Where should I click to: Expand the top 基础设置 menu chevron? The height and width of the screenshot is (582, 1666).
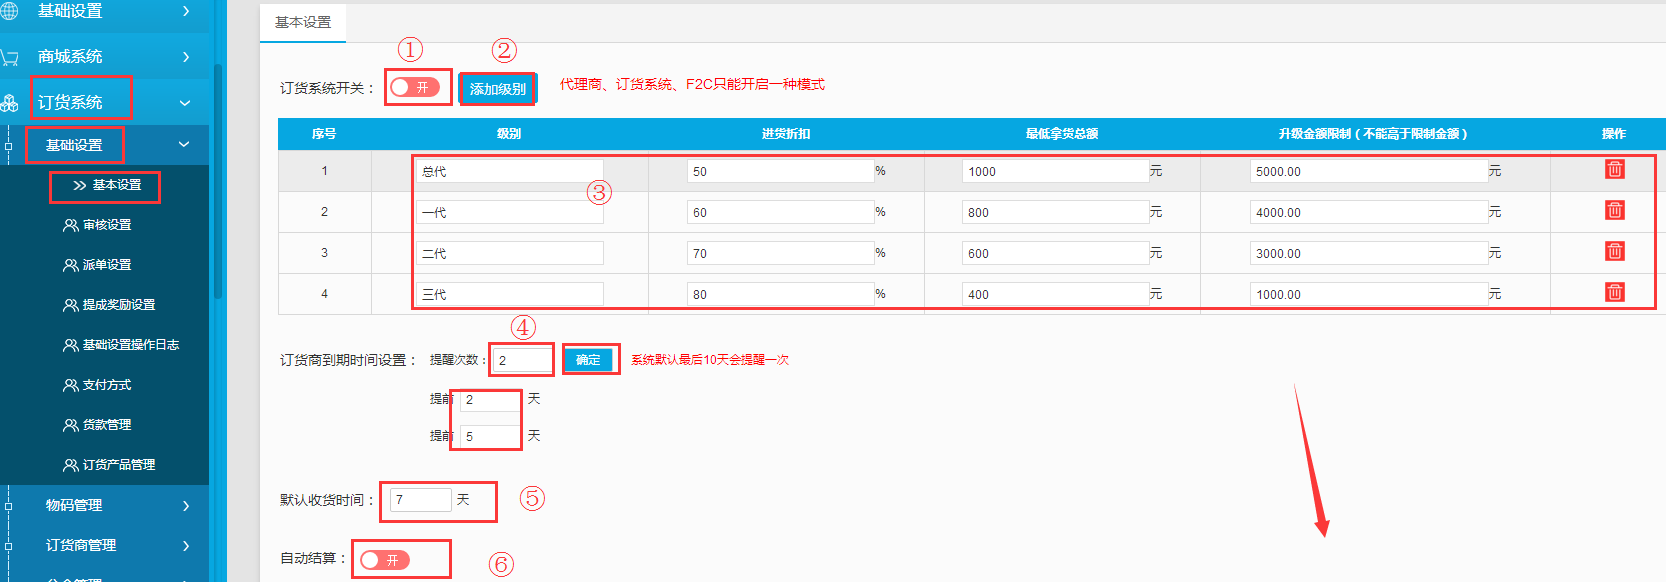coord(186,11)
